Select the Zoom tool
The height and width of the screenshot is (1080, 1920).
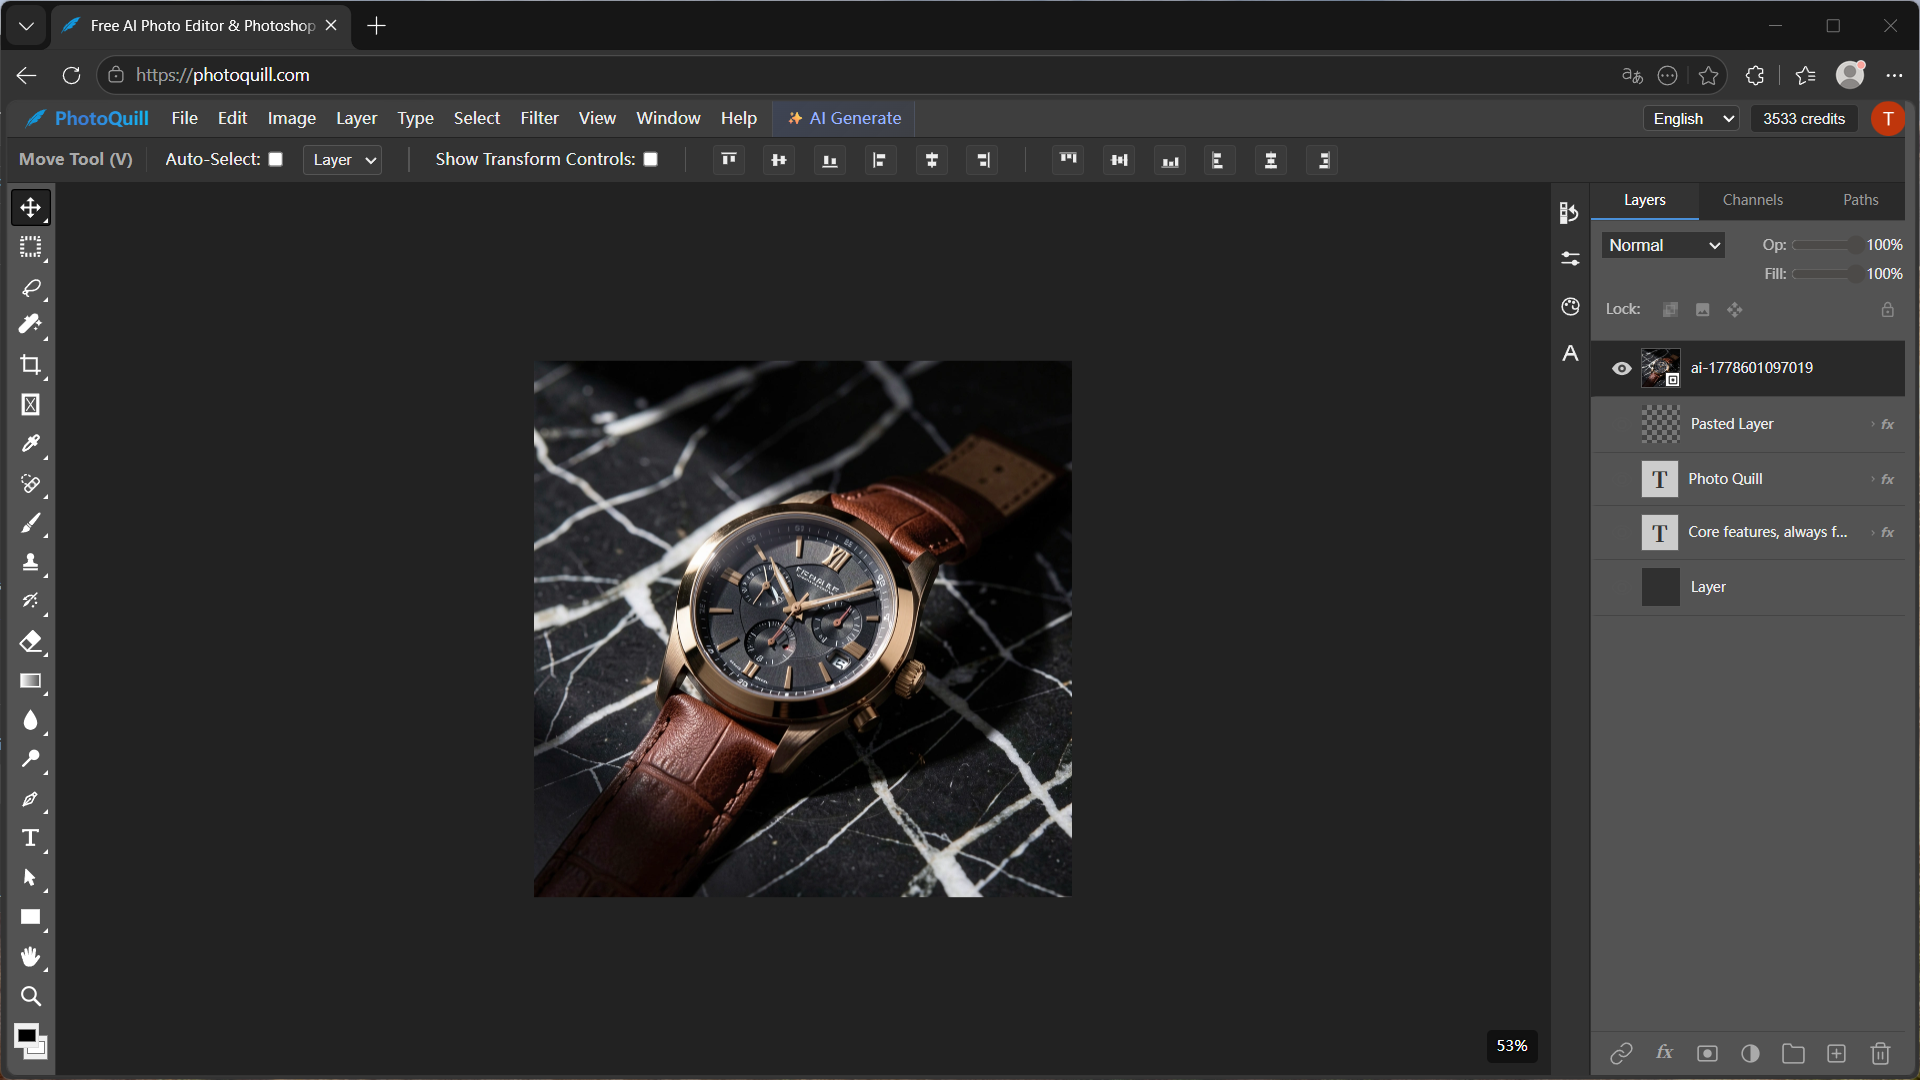click(30, 996)
